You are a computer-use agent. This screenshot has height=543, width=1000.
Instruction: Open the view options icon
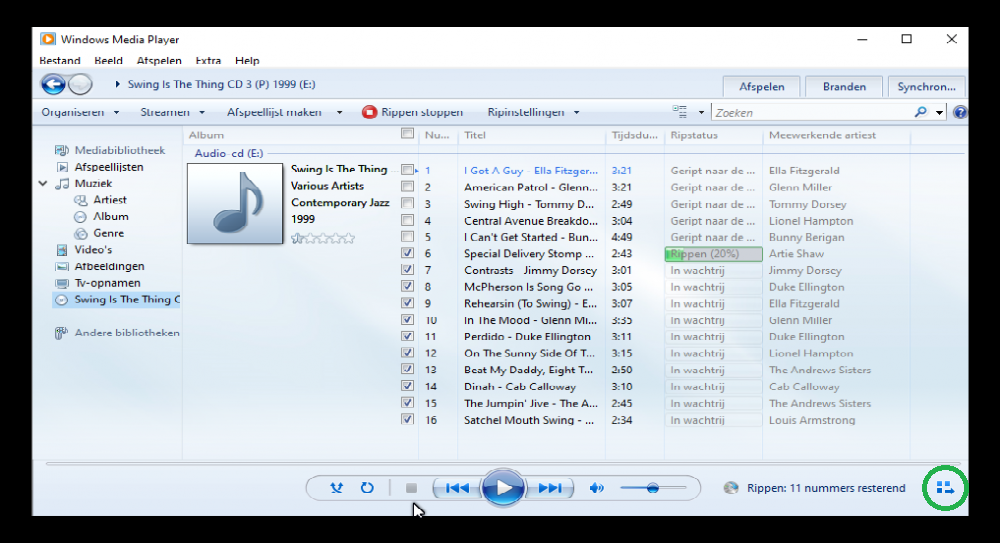point(680,112)
